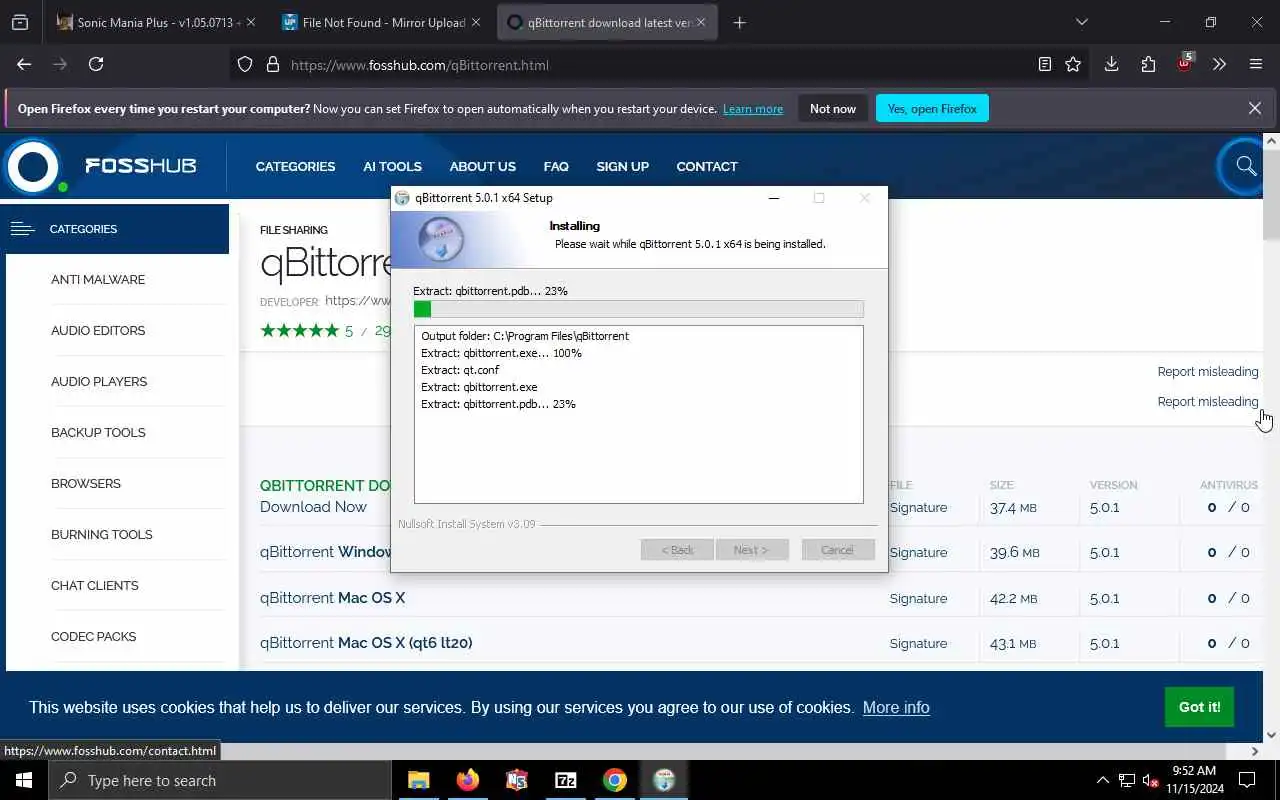Select the qBittorrent download tab
This screenshot has height=800, width=1280.
click(x=607, y=22)
